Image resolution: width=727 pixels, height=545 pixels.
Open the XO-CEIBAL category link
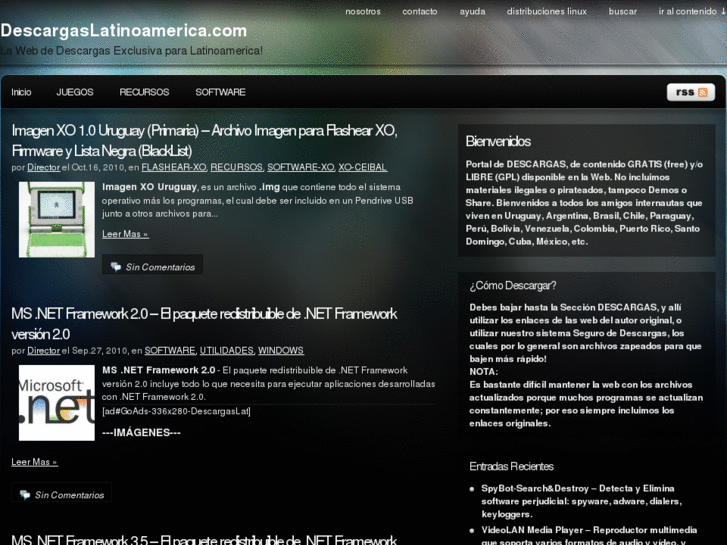[x=363, y=167]
